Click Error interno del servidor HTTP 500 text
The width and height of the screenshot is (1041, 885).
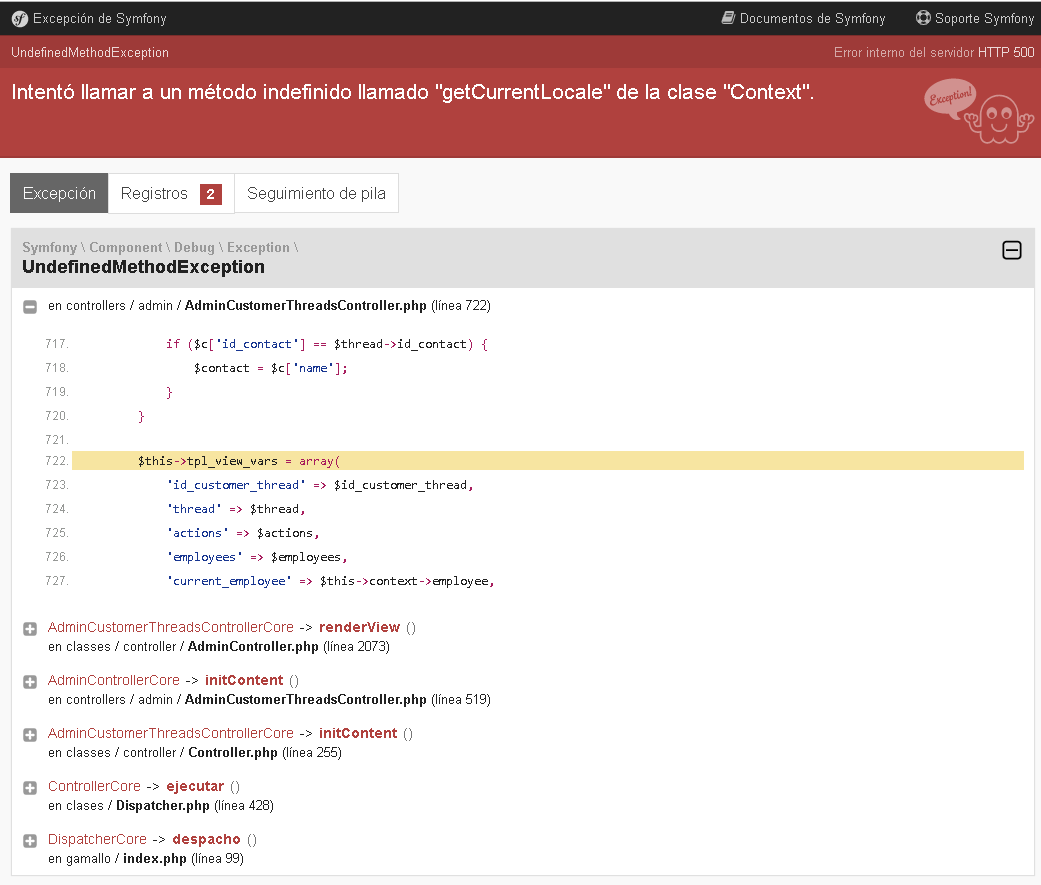933,52
